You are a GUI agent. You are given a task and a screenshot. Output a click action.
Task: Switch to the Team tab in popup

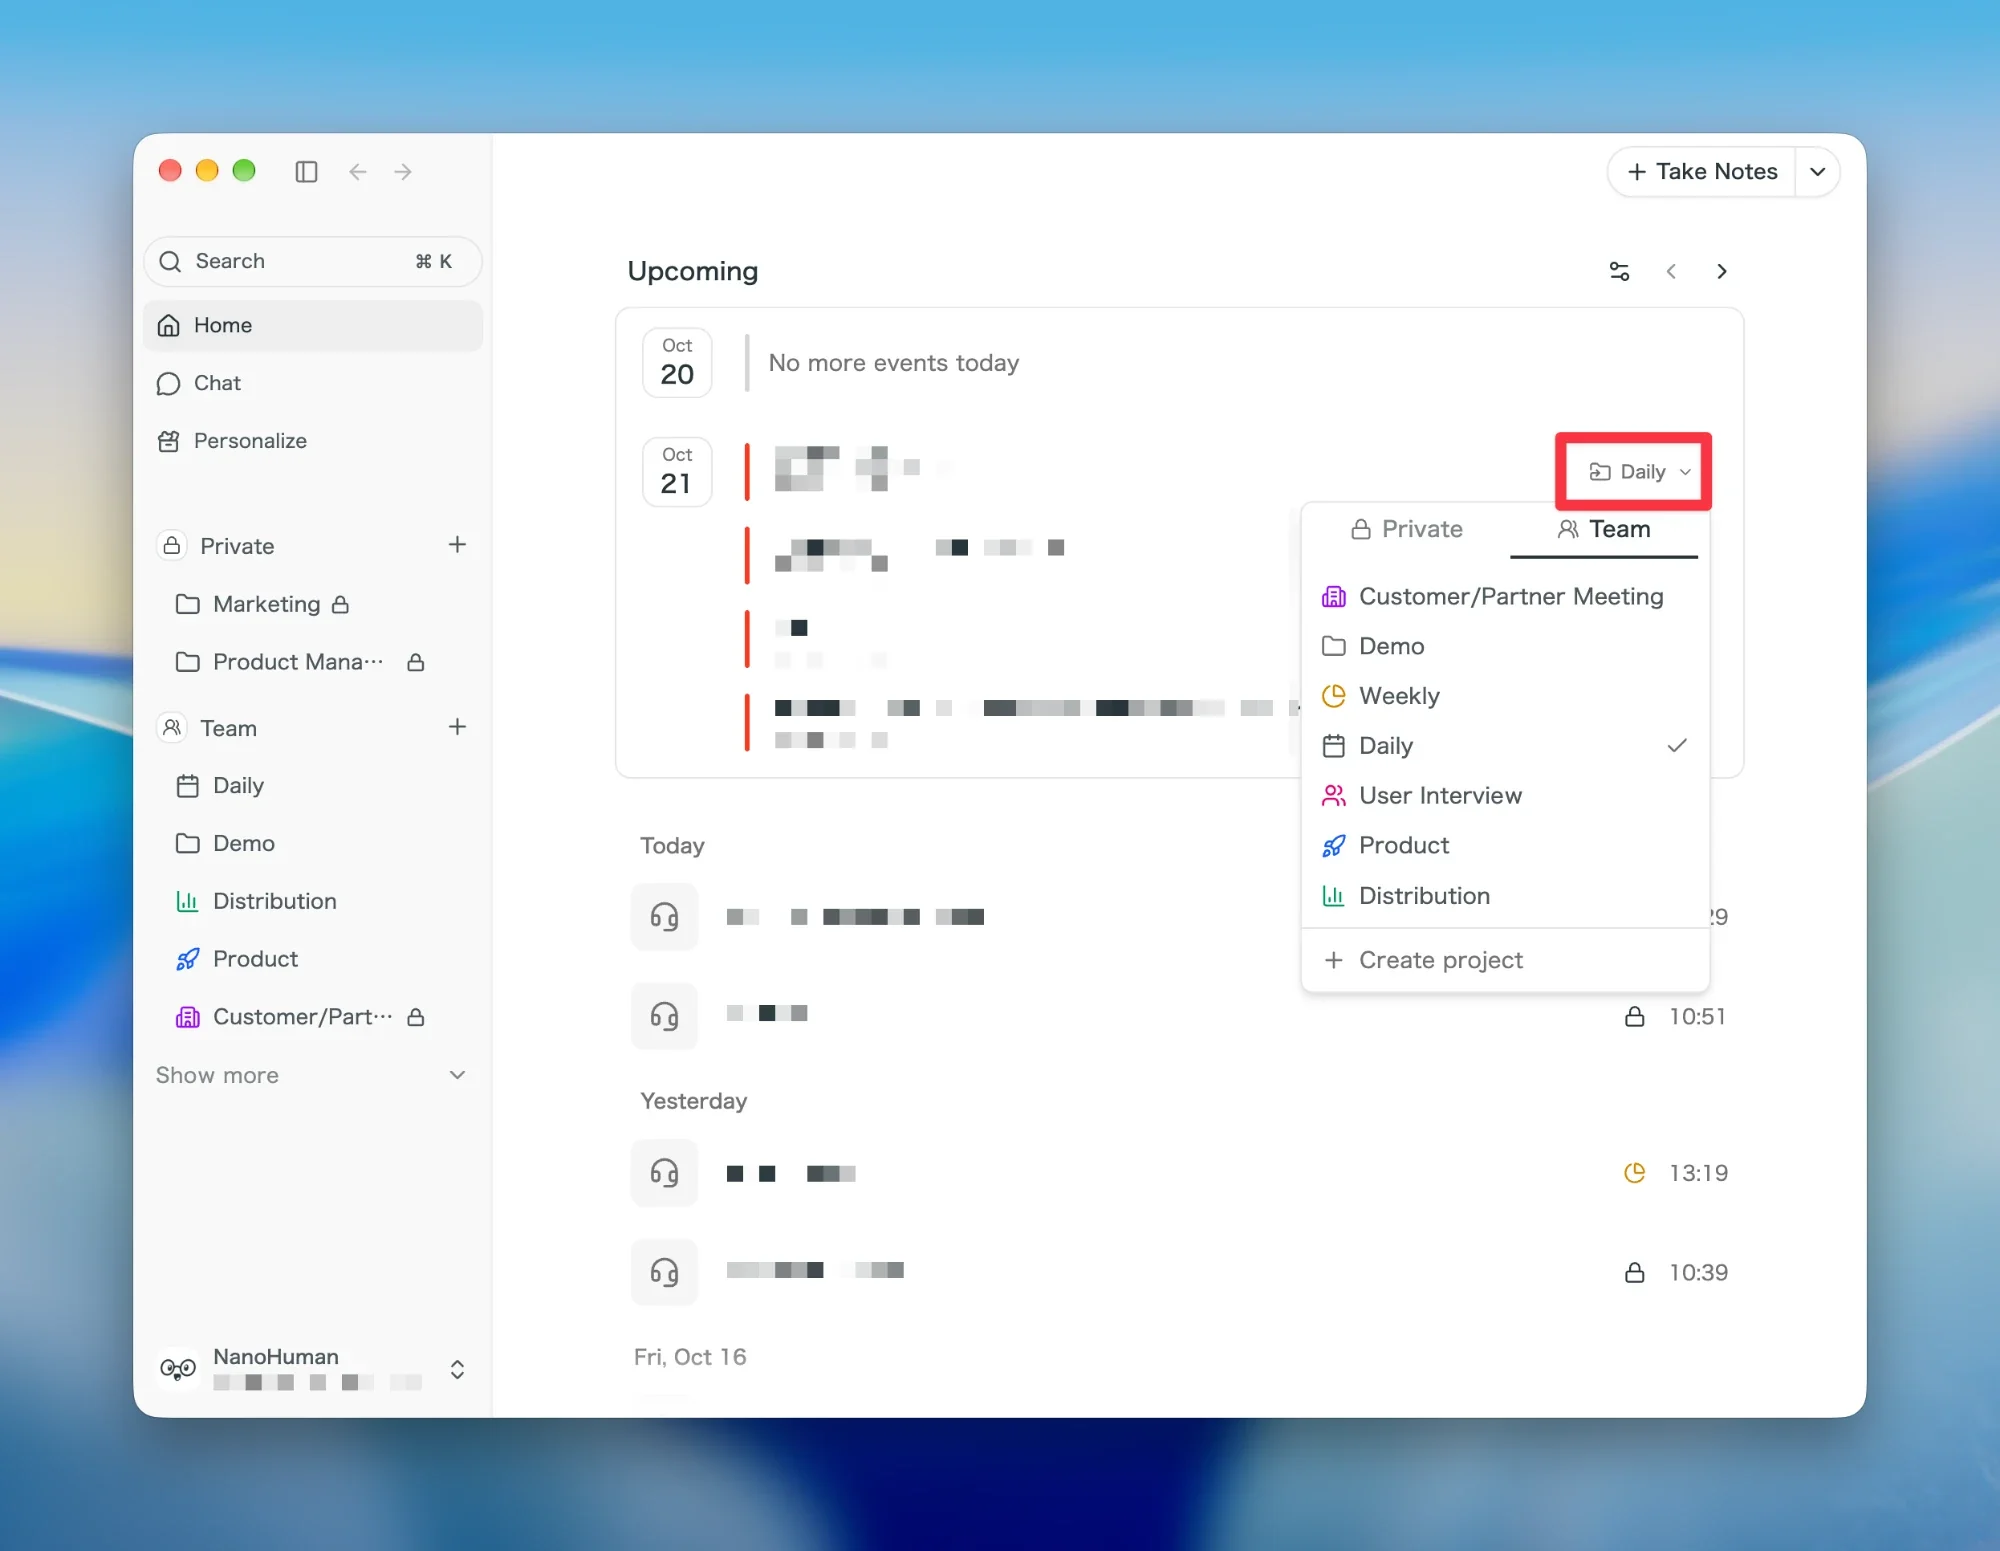point(1604,529)
